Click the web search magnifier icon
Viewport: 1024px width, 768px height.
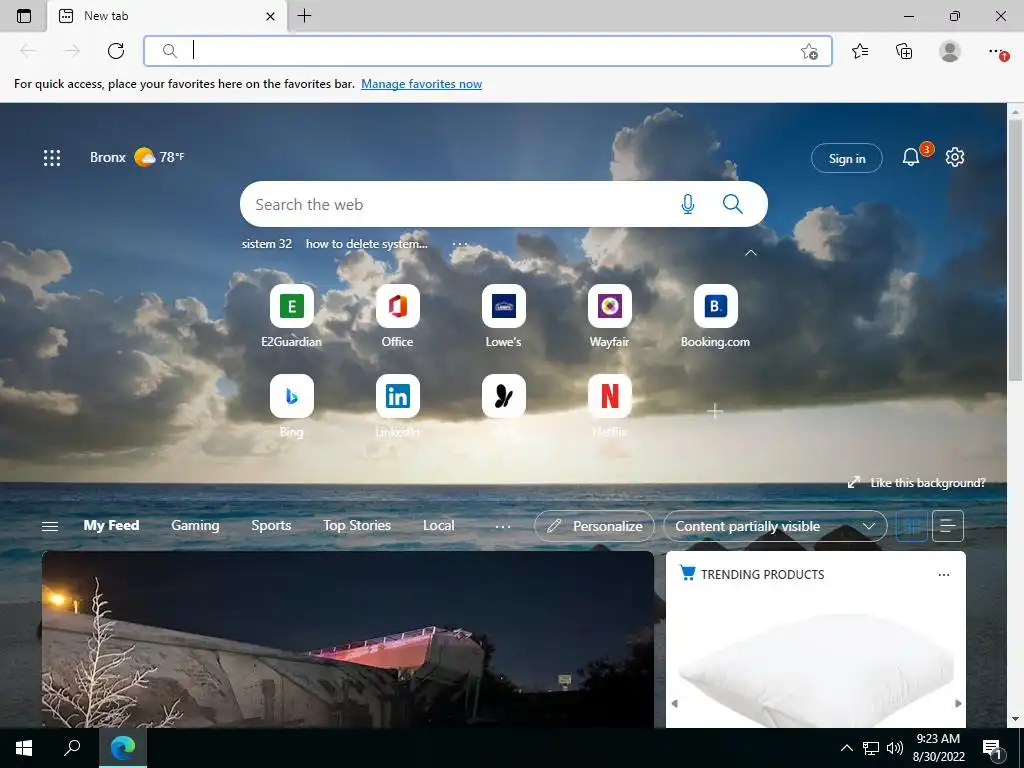tap(733, 204)
